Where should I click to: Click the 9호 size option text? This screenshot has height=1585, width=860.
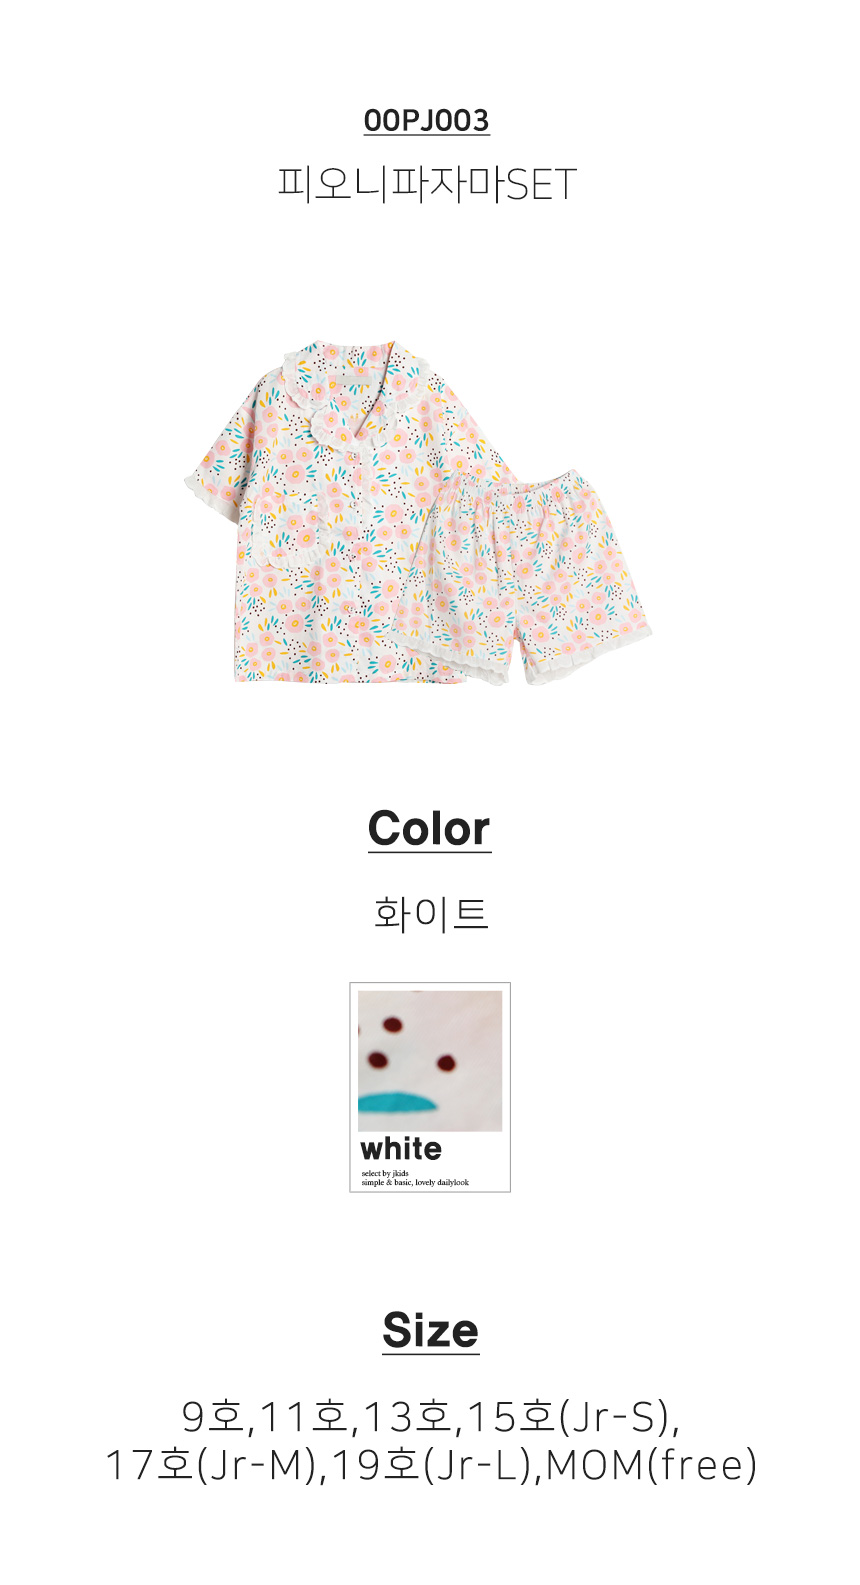(x=213, y=1417)
